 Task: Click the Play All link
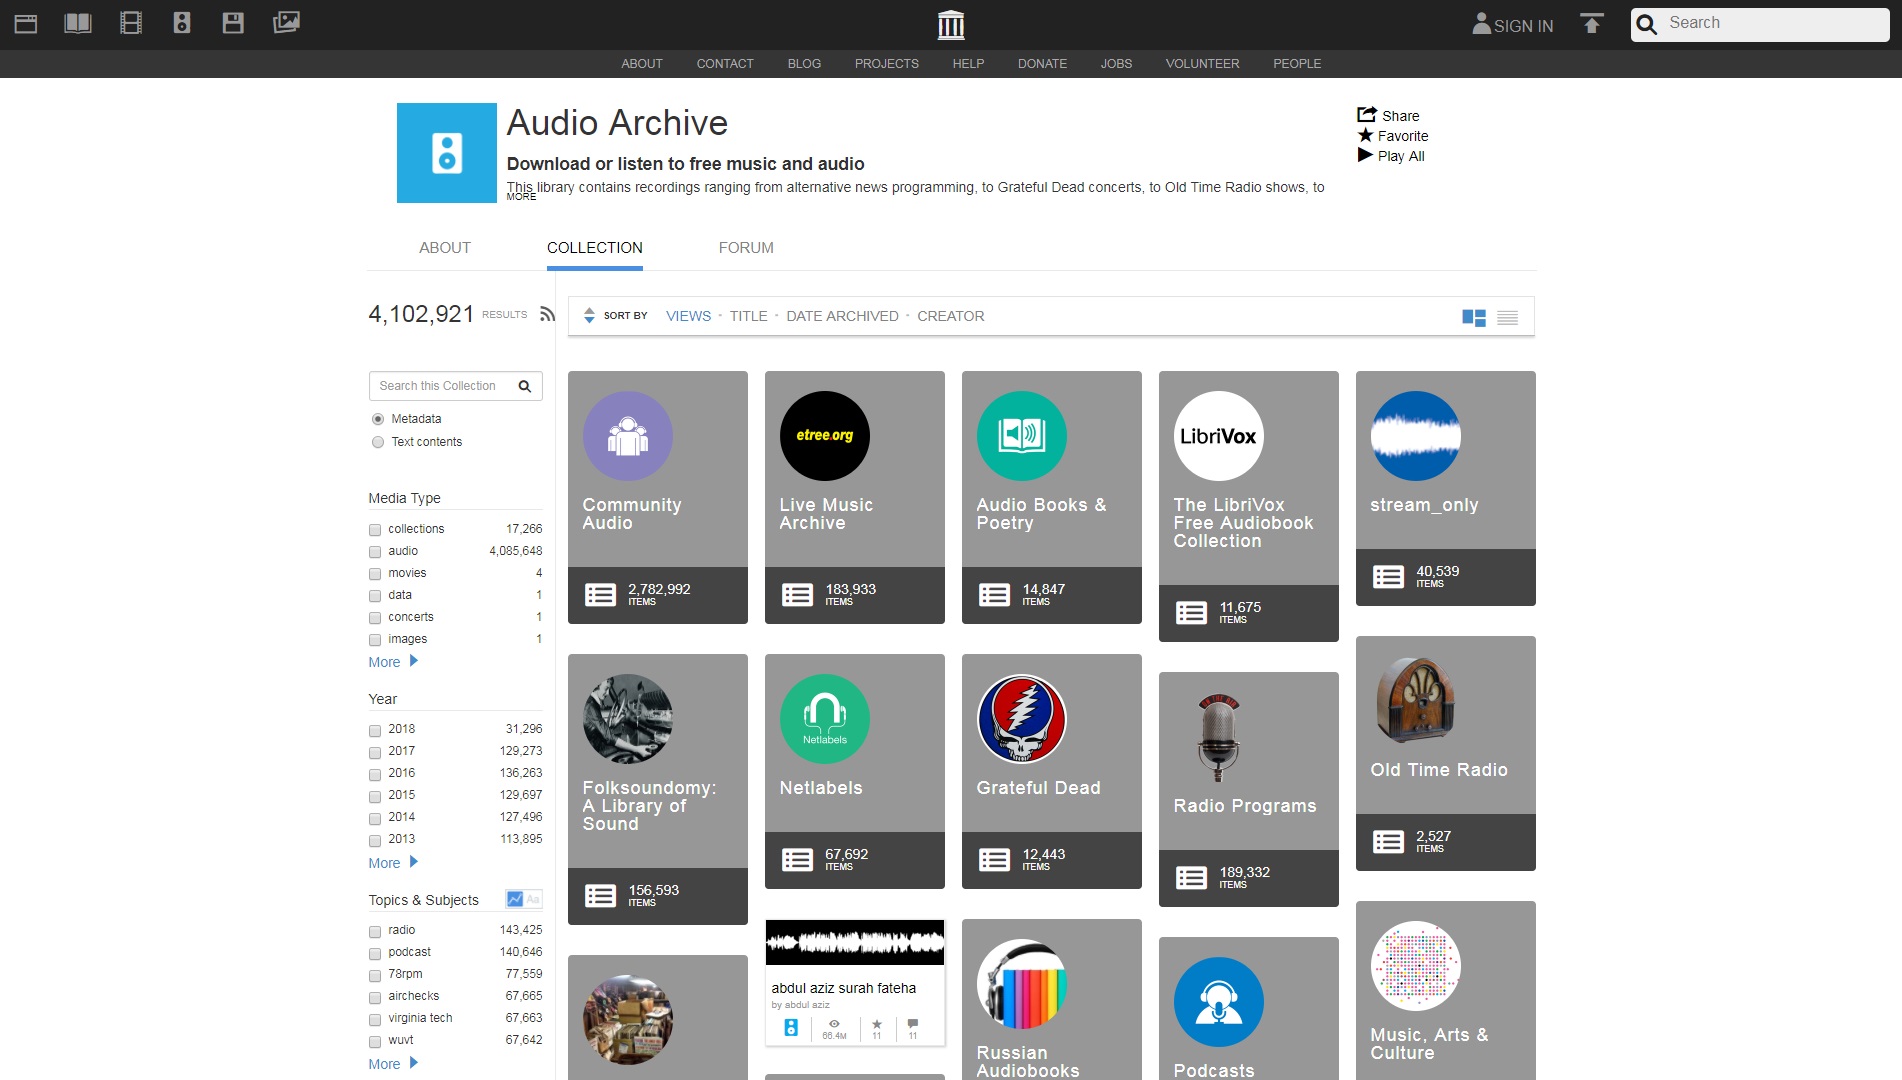1400,156
